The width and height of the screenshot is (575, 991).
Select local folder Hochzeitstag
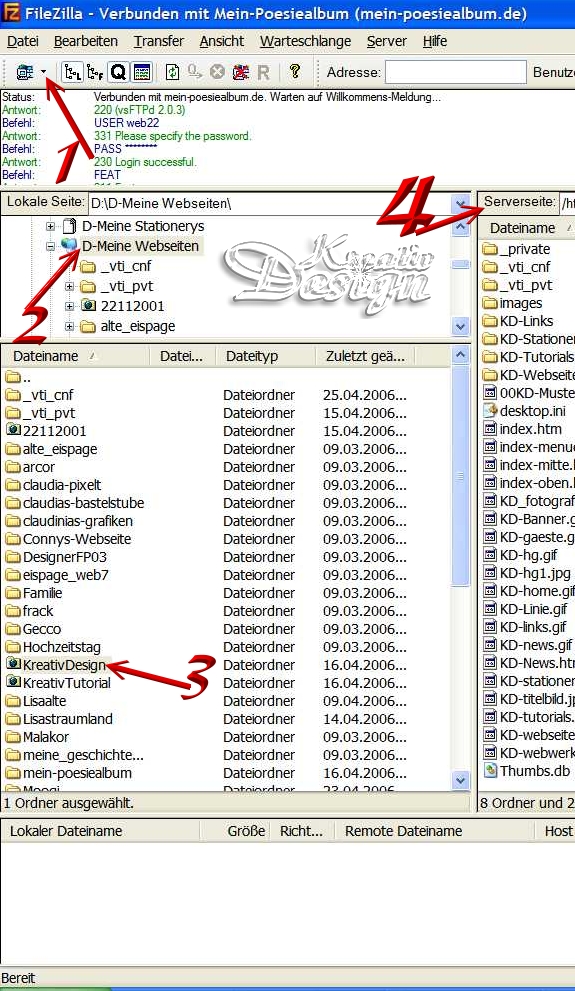tap(61, 647)
